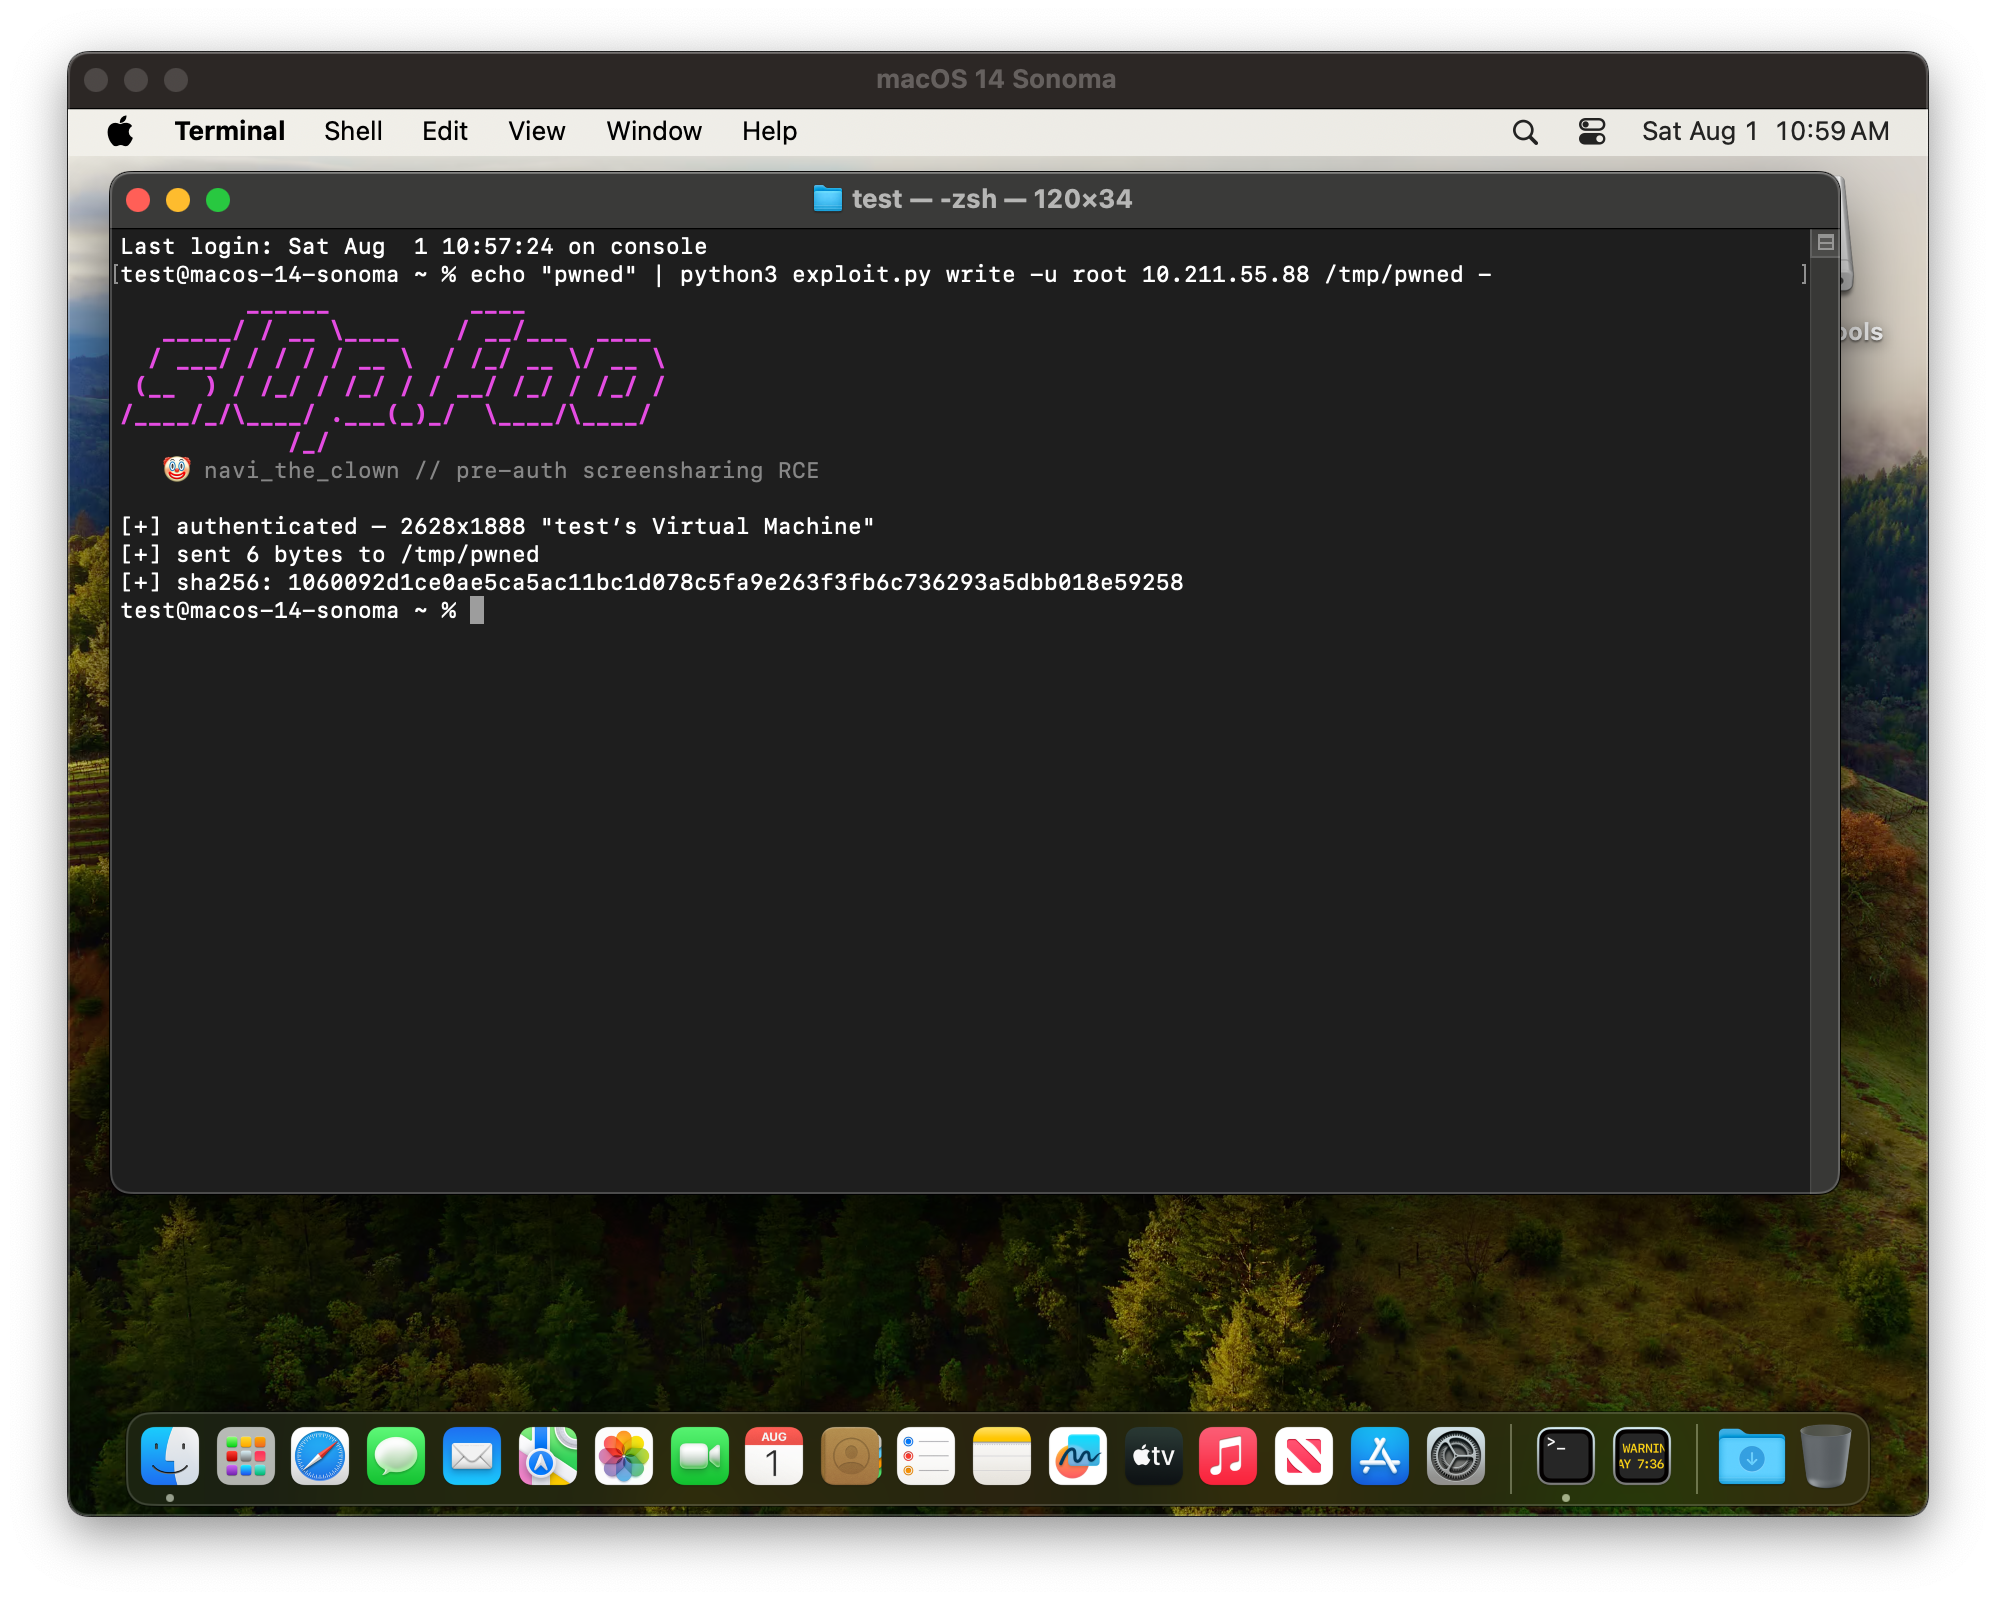This screenshot has width=1996, height=1600.
Task: Open Control Center in menu bar
Action: coord(1592,132)
